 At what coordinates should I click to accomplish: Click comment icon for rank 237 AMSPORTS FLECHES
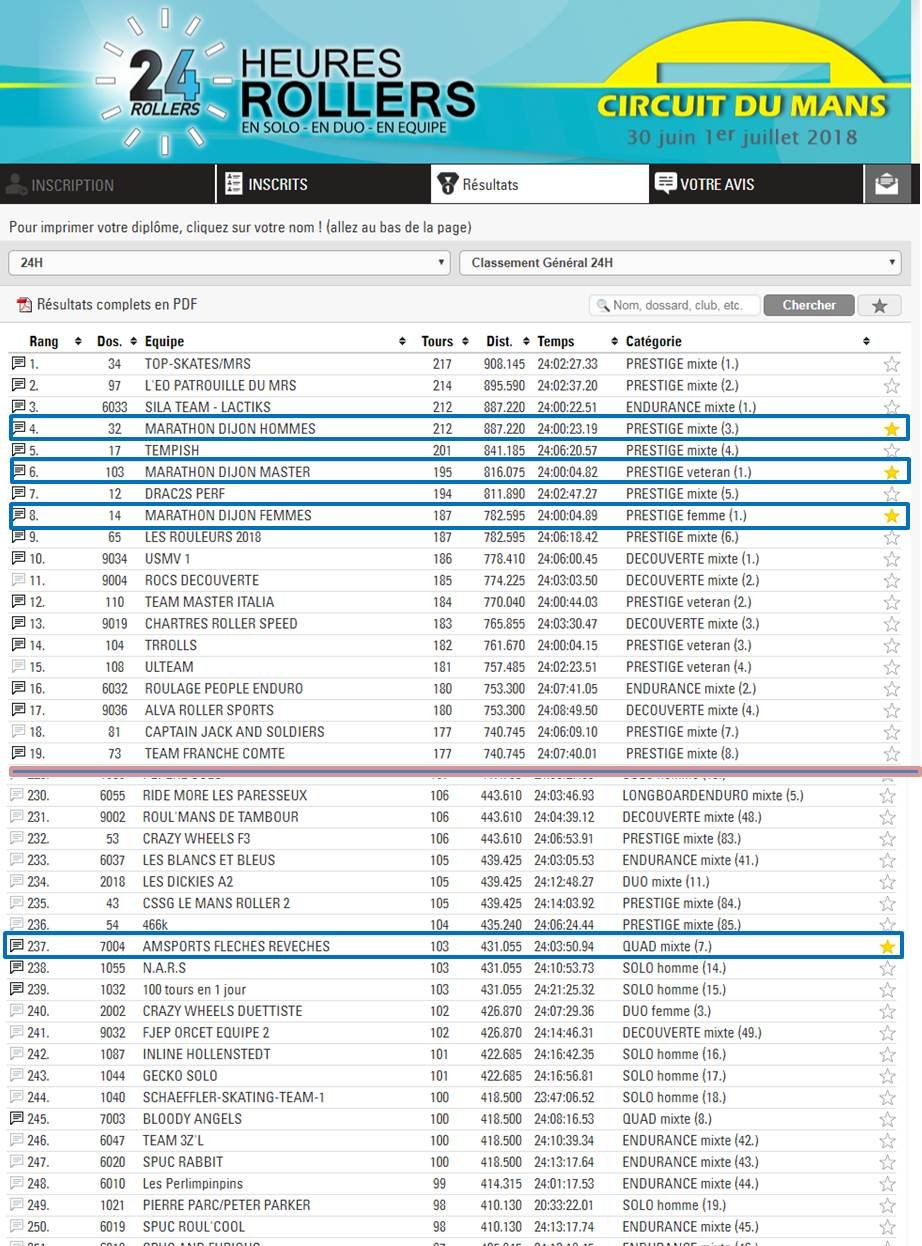[17, 946]
